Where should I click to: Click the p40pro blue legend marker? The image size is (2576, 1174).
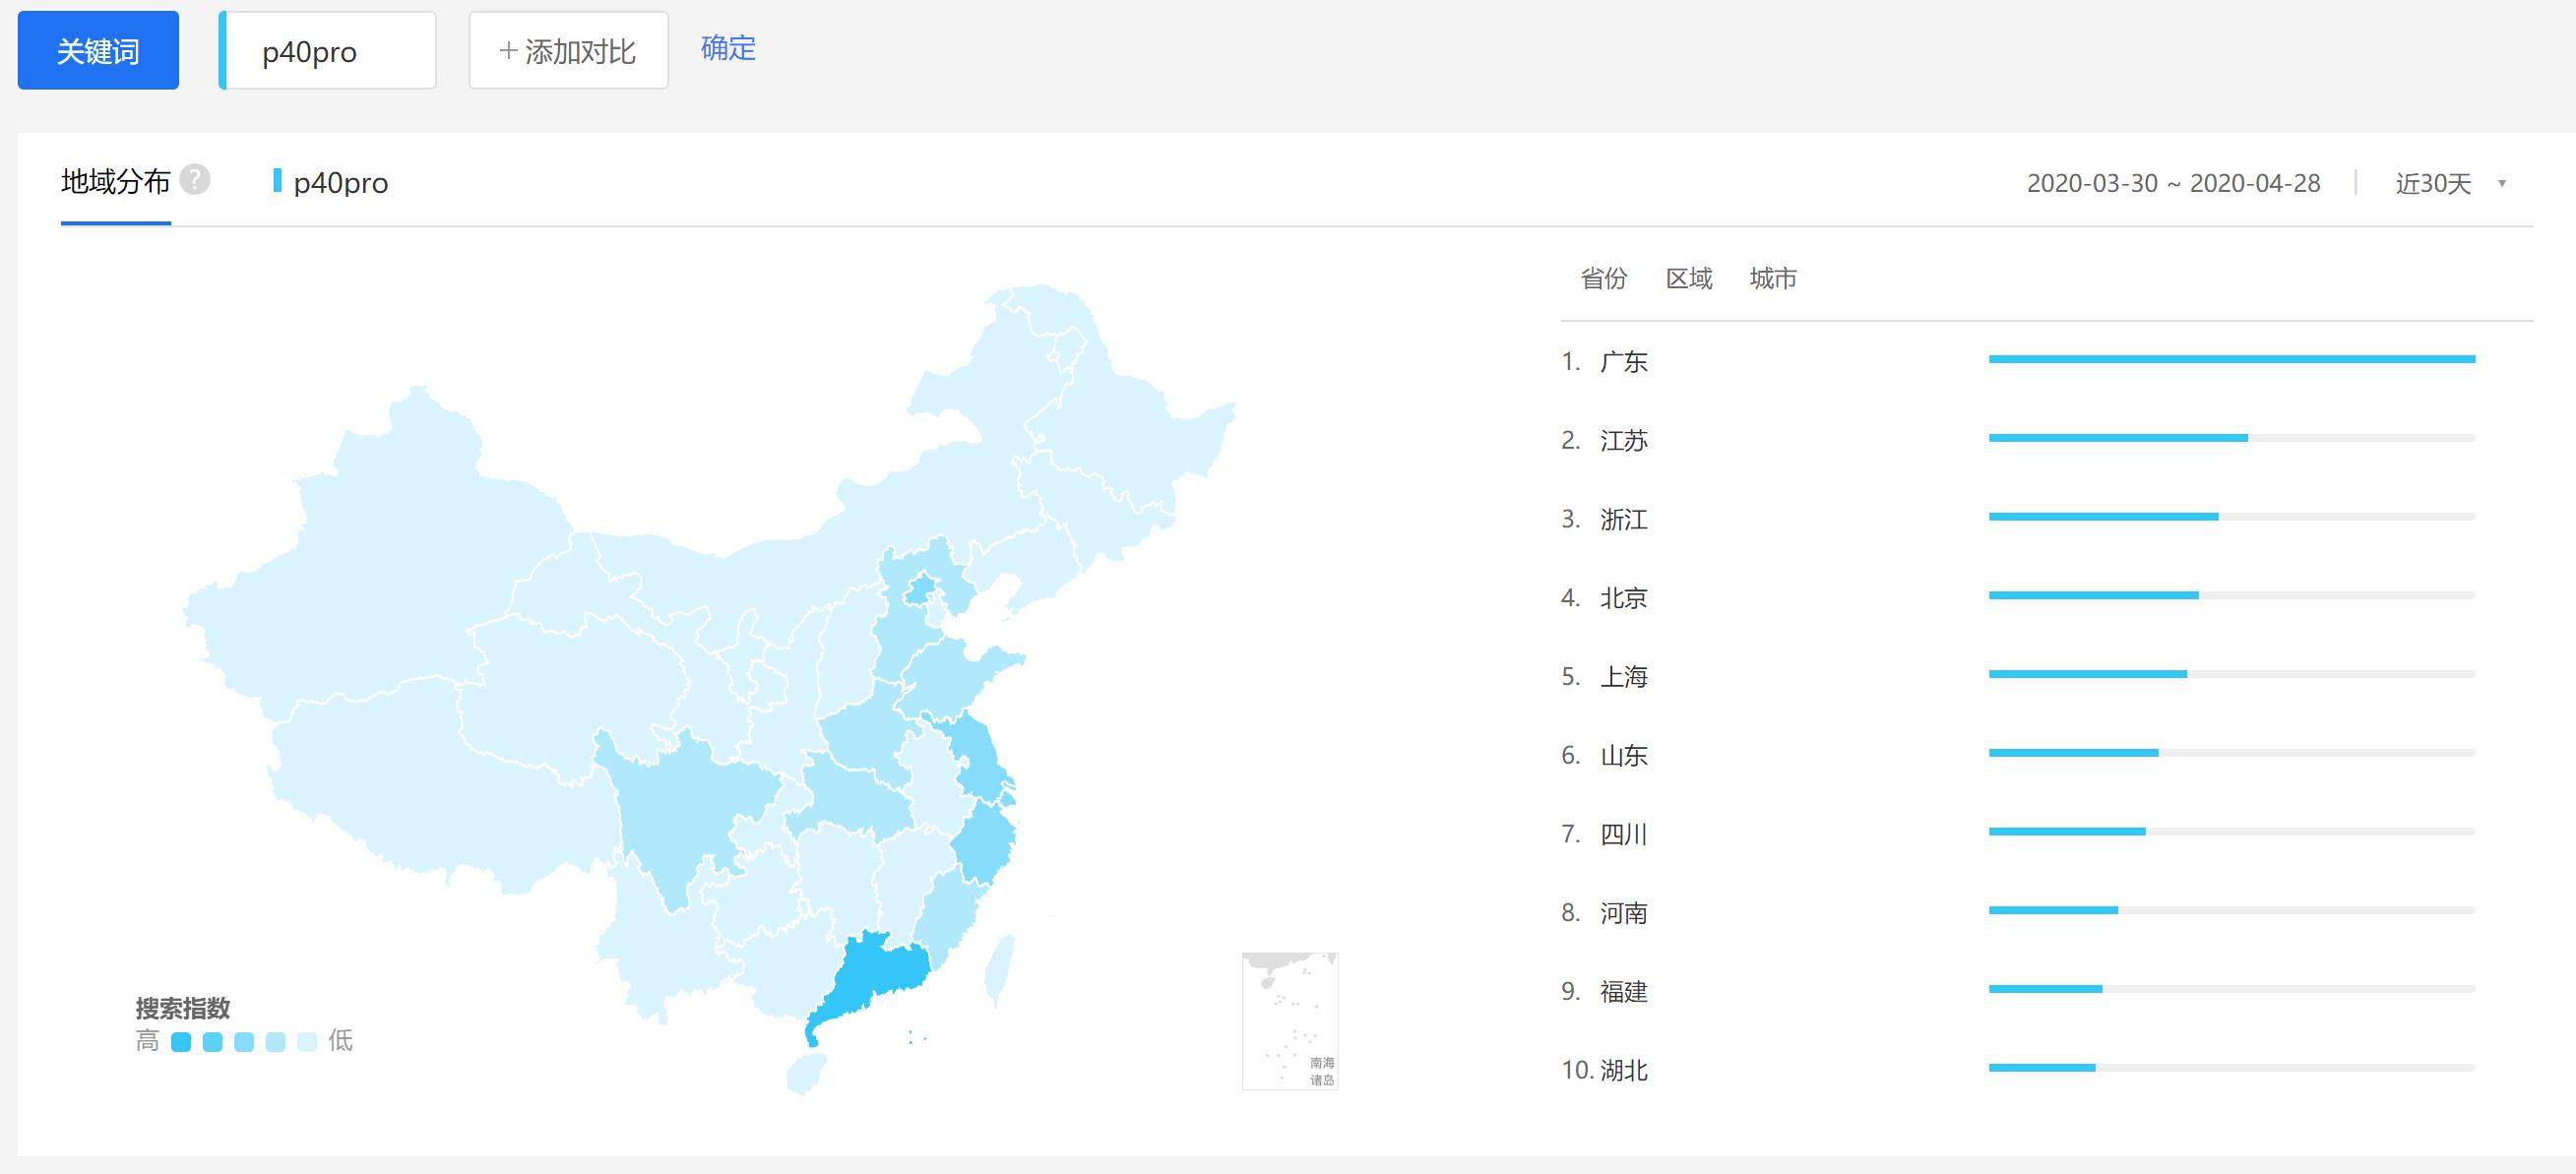277,181
